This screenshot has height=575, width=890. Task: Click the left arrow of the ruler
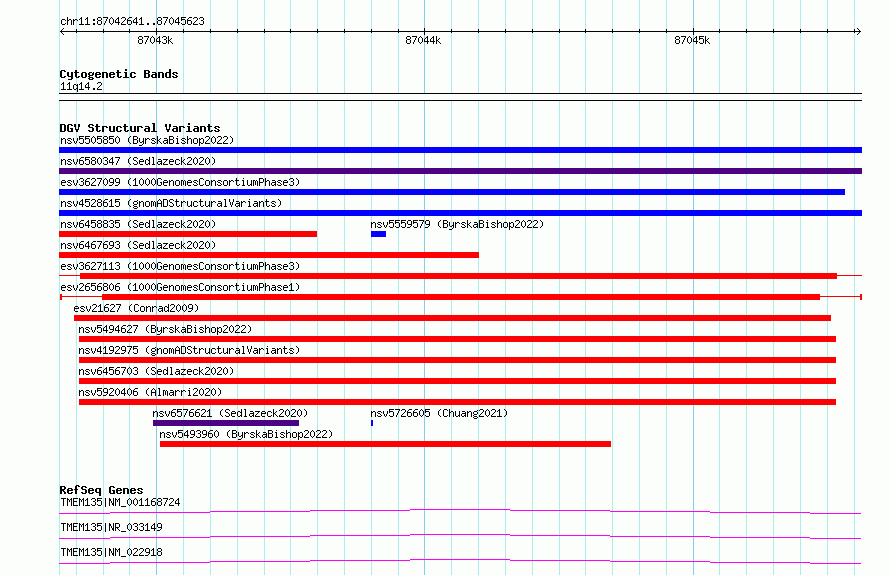point(62,32)
